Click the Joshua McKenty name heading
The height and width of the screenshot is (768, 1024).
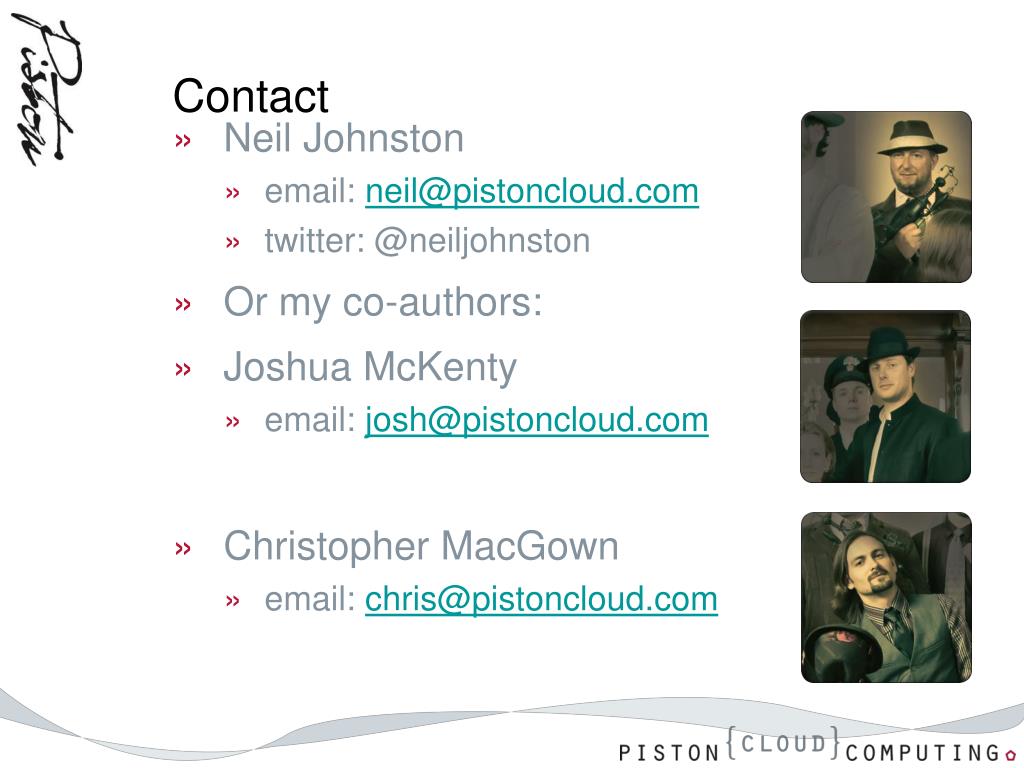(370, 366)
